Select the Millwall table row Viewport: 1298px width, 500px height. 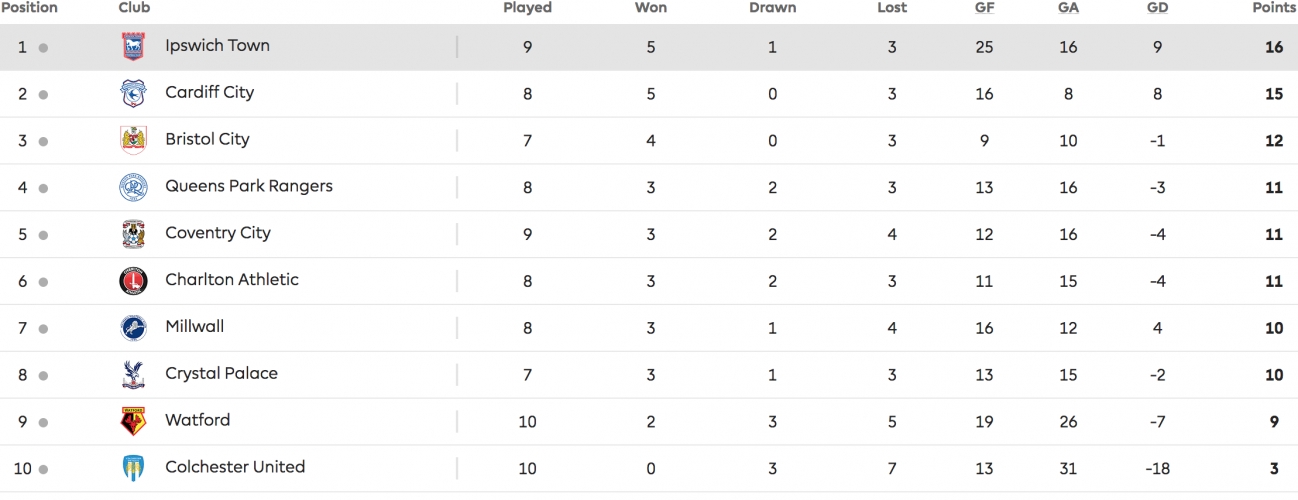coord(649,328)
